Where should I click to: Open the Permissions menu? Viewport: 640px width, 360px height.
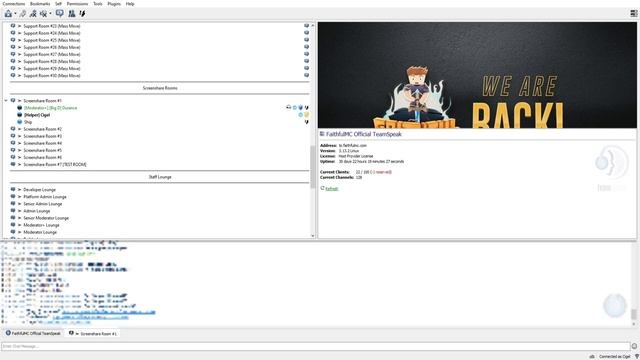(x=78, y=4)
